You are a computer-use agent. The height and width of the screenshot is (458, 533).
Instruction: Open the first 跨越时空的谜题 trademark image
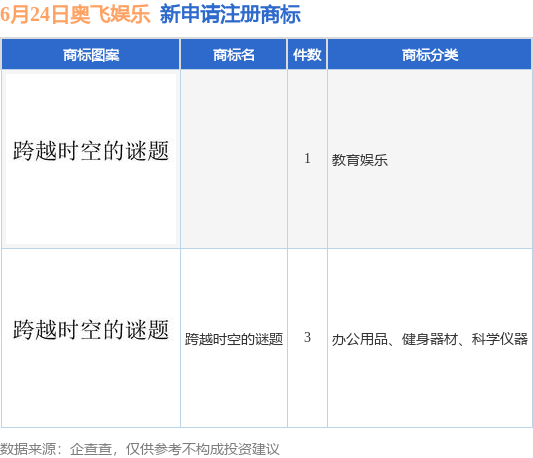click(91, 159)
